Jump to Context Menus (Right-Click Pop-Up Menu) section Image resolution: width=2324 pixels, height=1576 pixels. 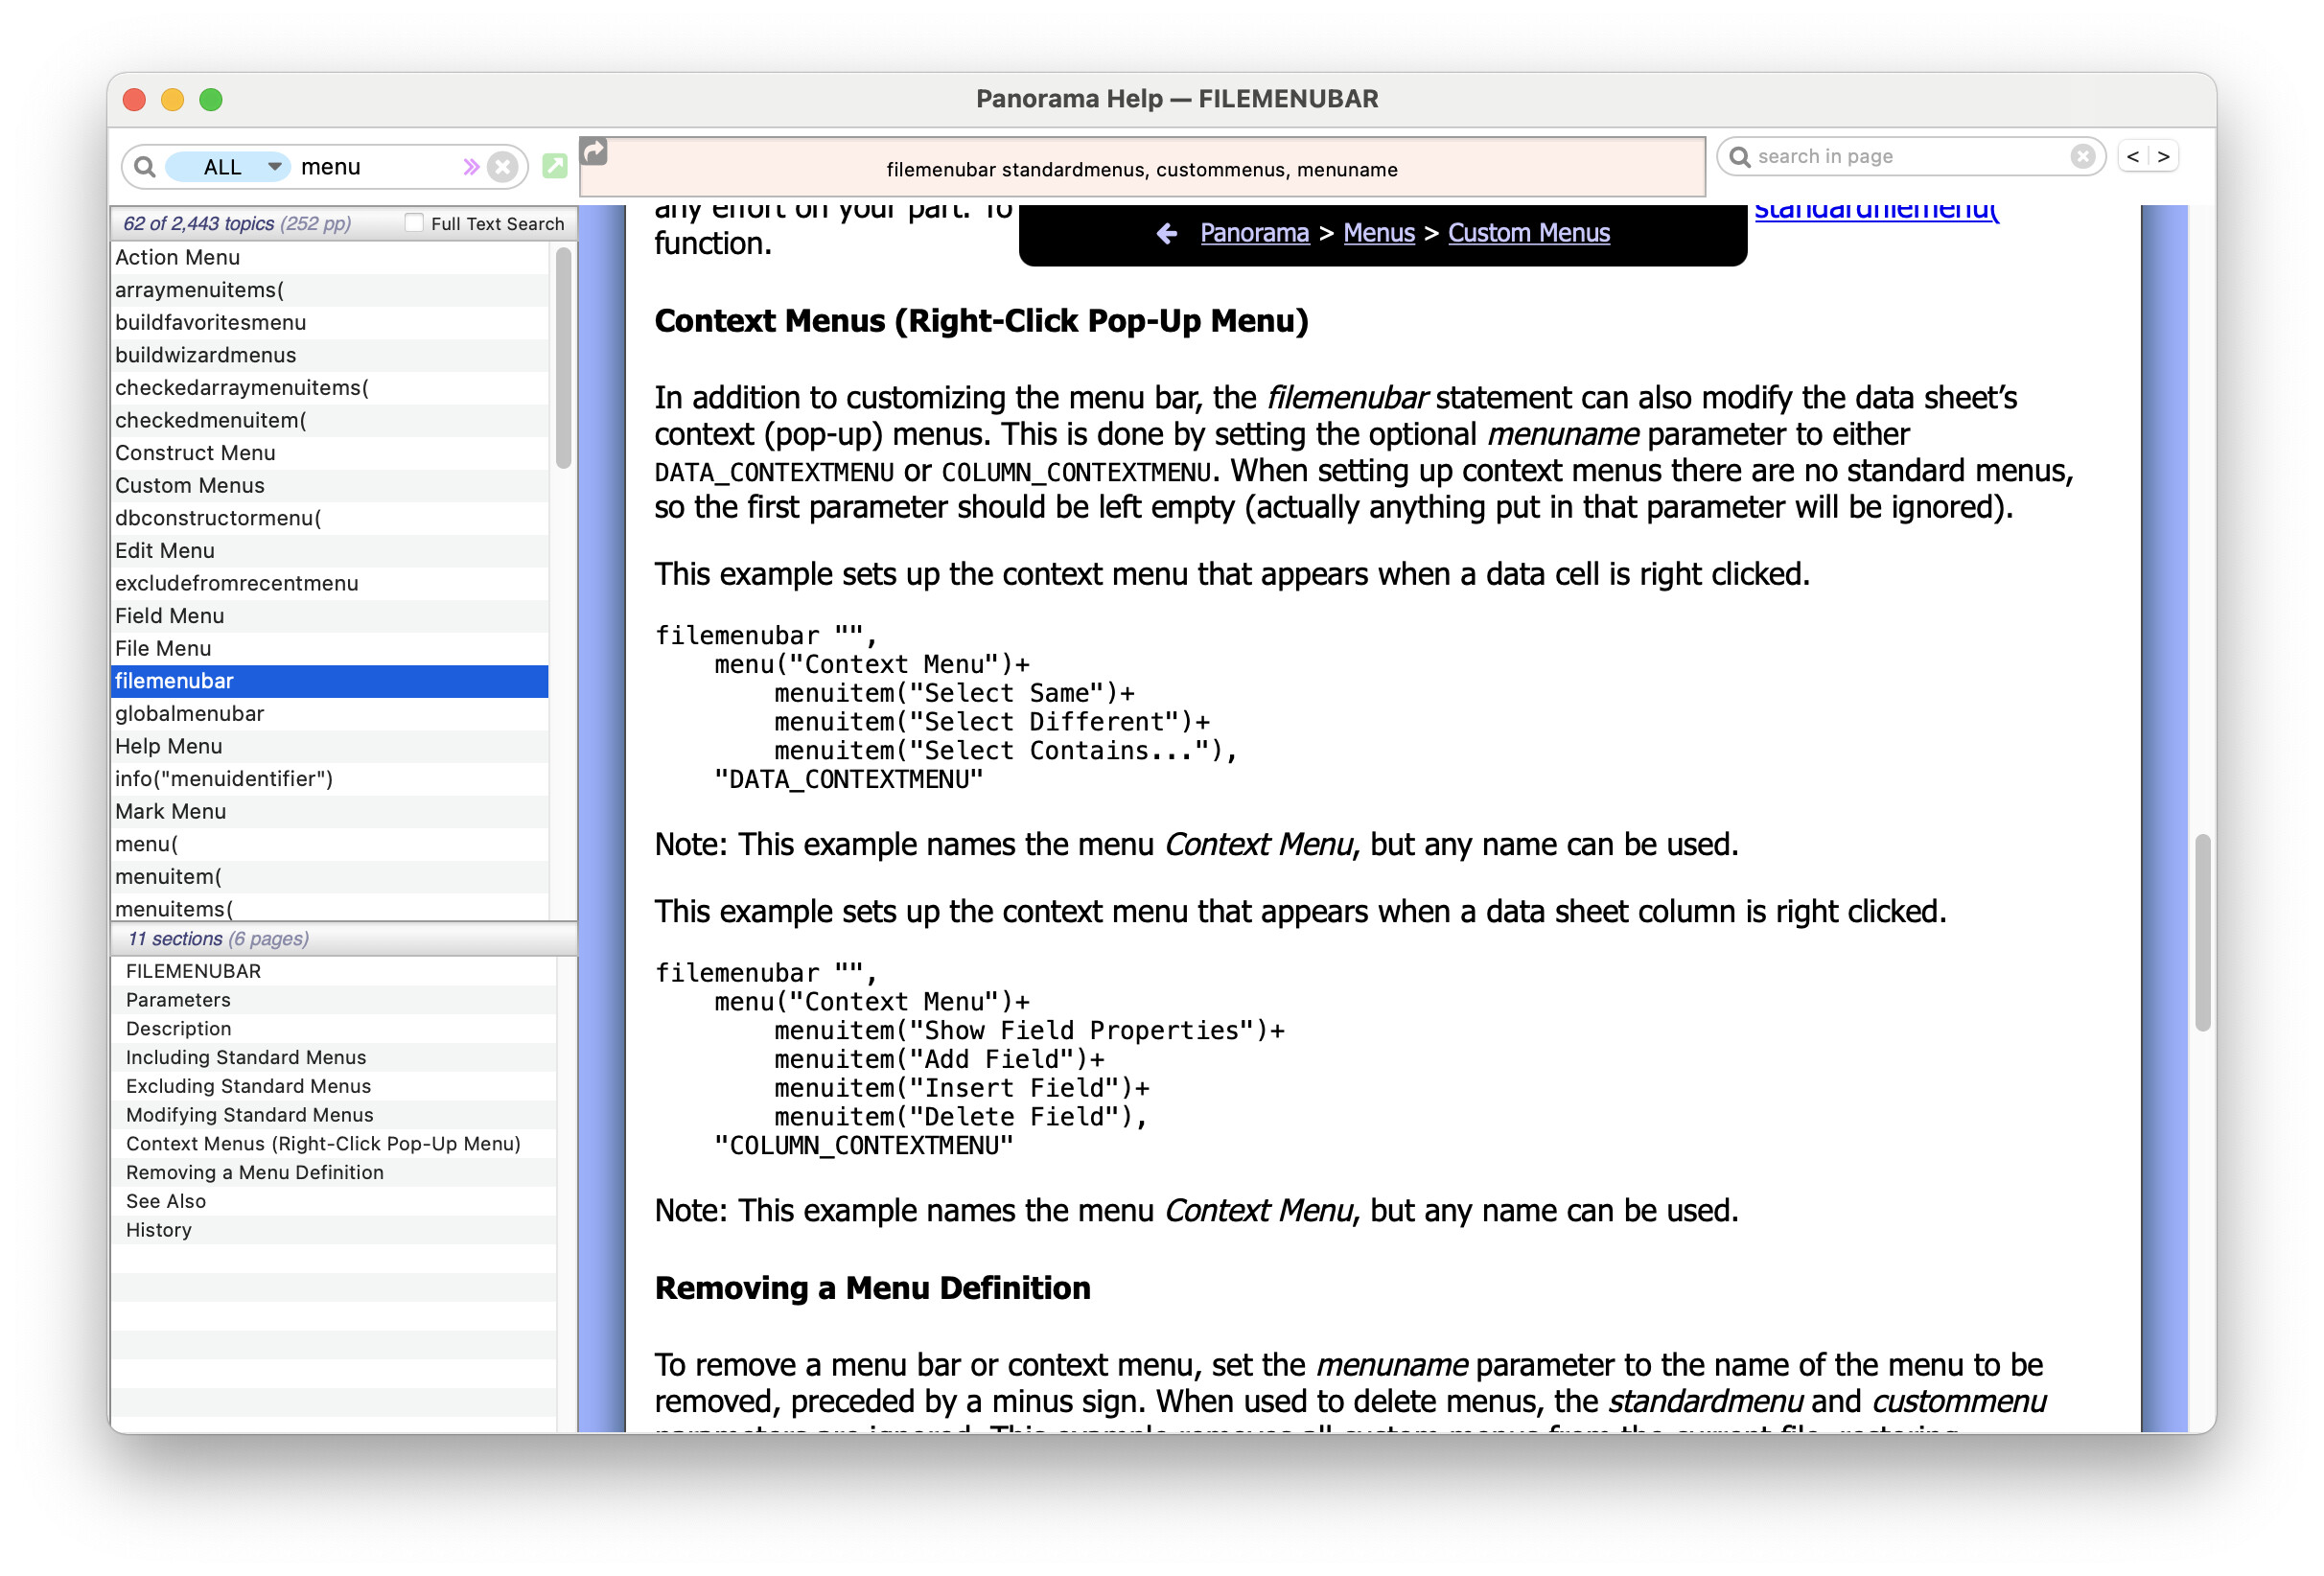[333, 1144]
